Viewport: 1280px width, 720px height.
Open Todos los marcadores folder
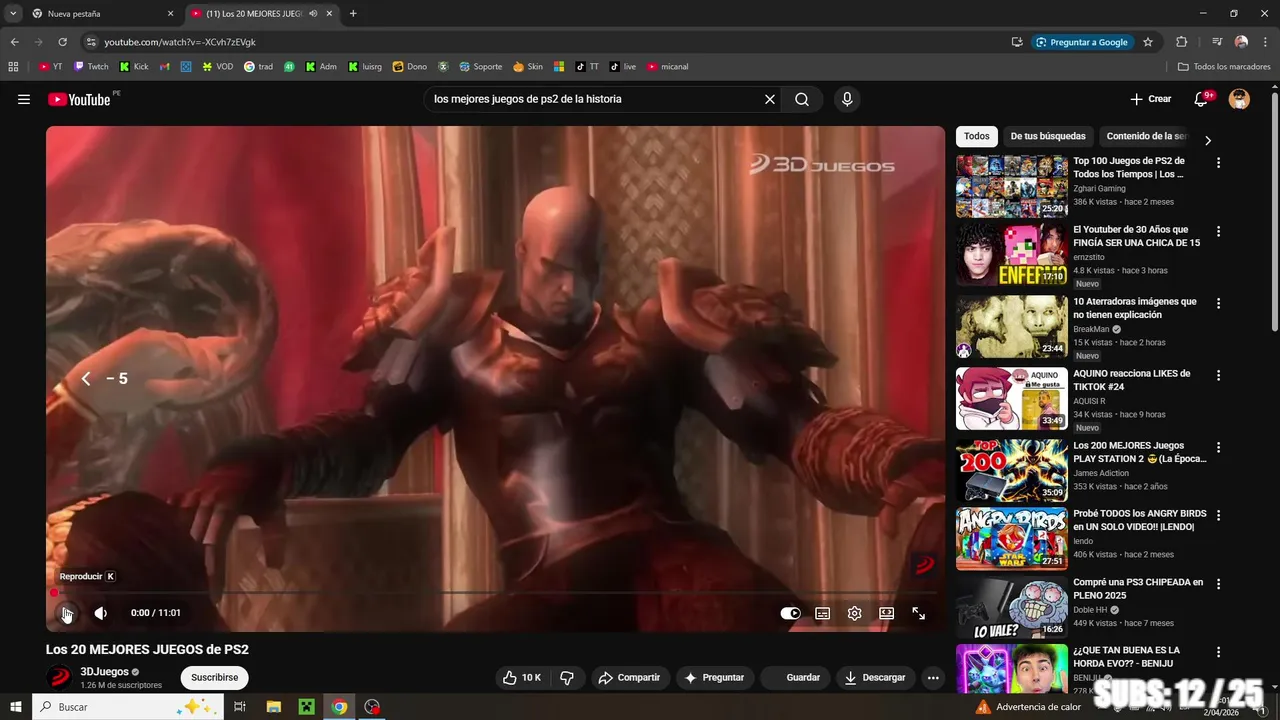(x=1224, y=67)
